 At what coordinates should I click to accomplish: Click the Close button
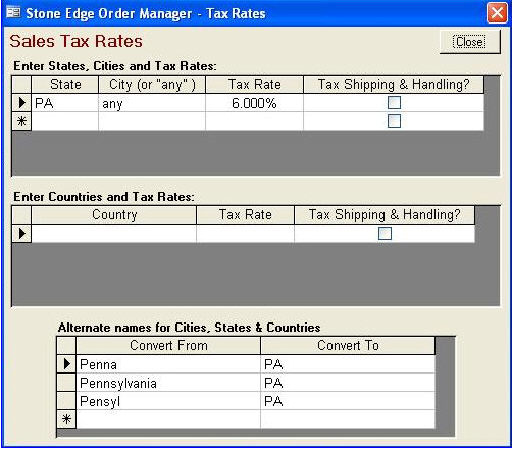(470, 42)
